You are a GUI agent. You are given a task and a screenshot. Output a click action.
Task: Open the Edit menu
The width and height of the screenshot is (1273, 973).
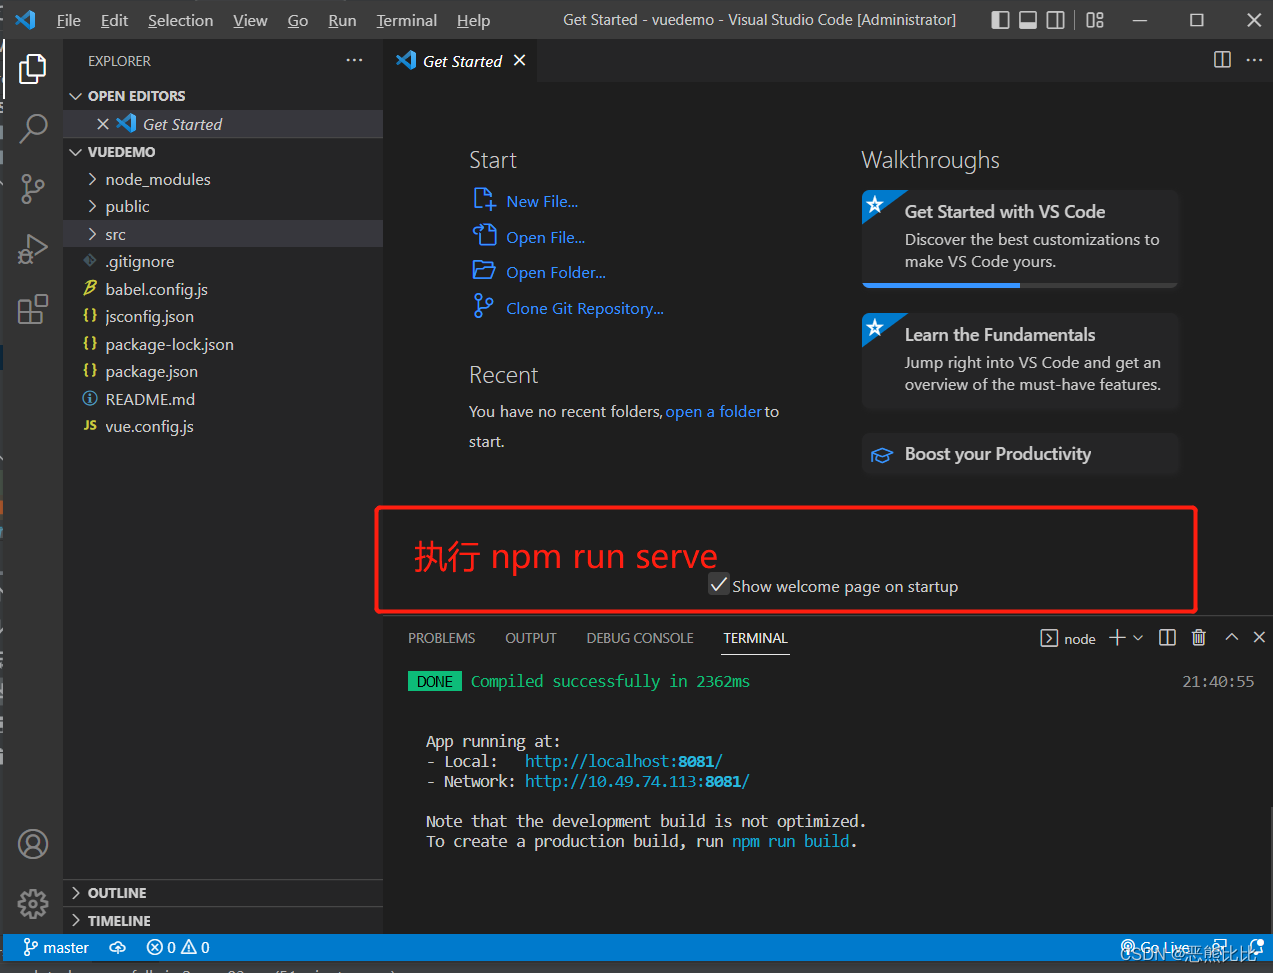(114, 20)
